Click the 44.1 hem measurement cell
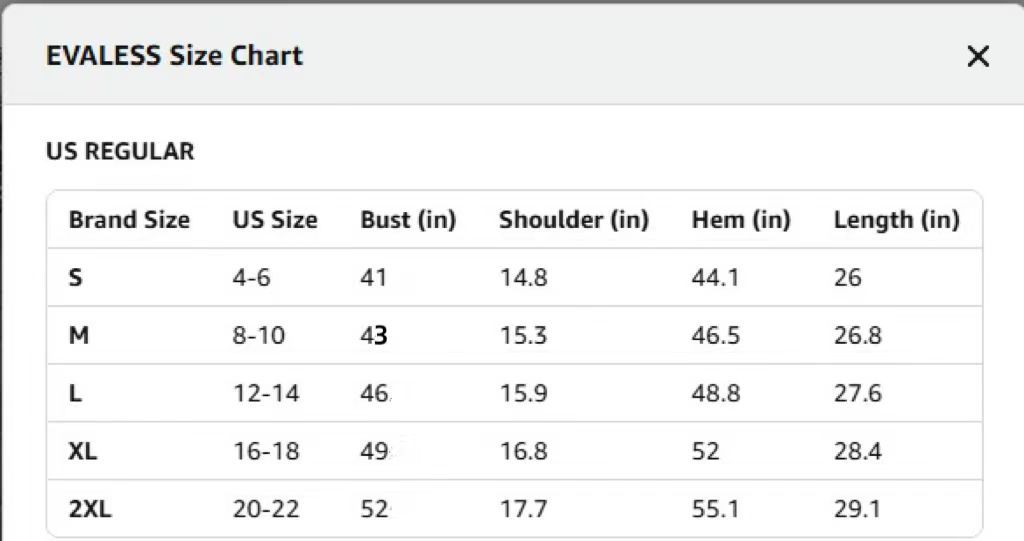Viewport: 1024px width, 541px height. point(715,277)
